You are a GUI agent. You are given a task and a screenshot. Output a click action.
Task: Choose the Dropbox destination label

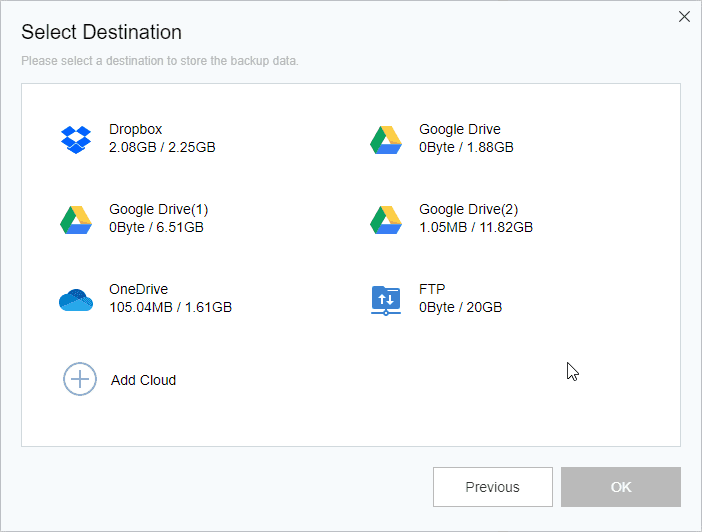[x=136, y=129]
